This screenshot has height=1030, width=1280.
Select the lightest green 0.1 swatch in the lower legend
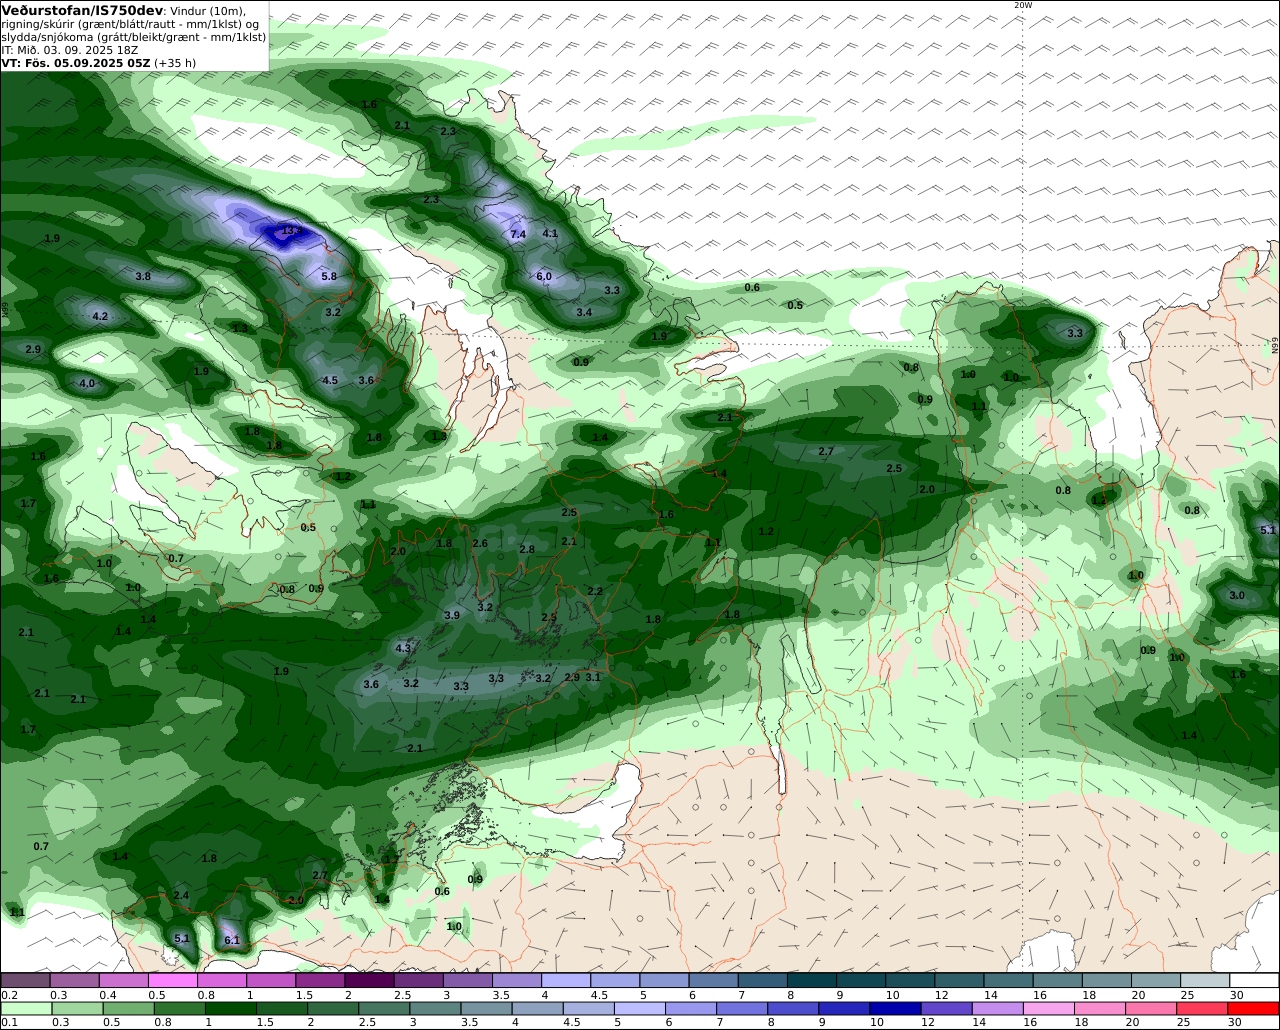point(25,1008)
